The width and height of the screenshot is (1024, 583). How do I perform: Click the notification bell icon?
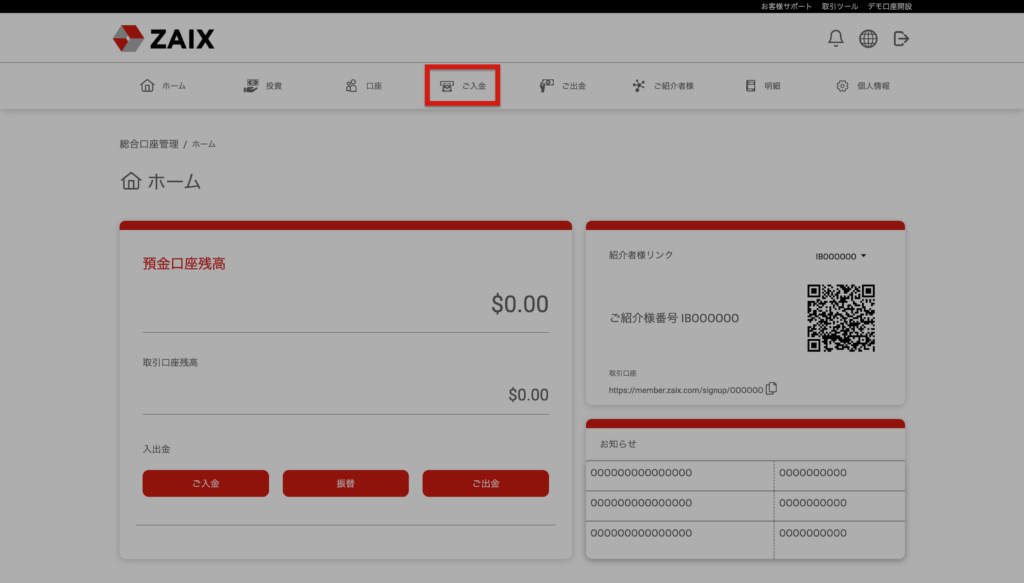836,39
